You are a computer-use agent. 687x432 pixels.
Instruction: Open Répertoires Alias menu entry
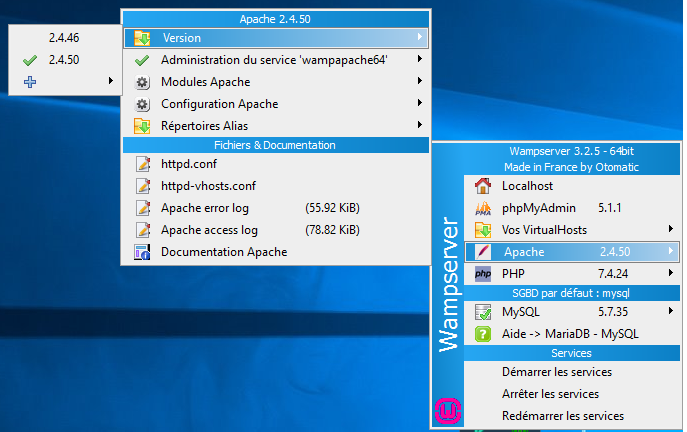coord(276,126)
